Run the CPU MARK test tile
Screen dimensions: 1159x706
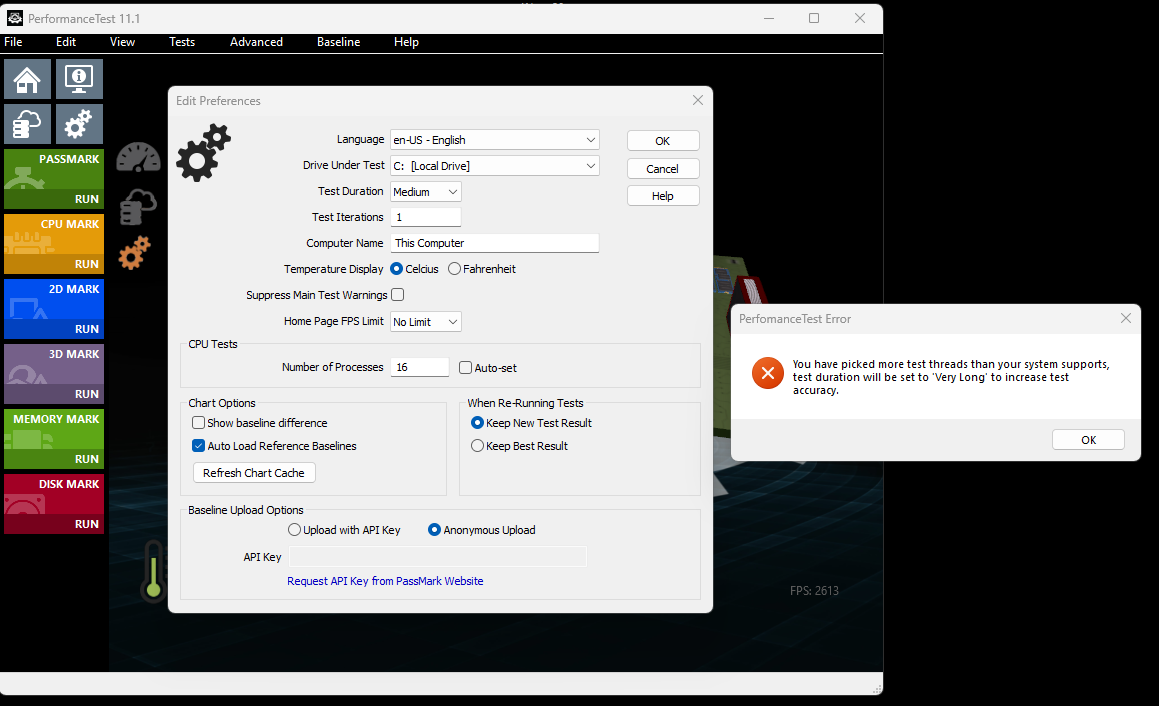(x=54, y=244)
